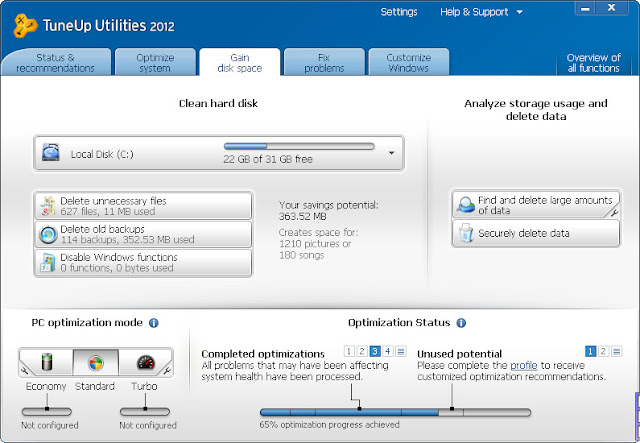The width and height of the screenshot is (640, 443).
Task: Click '22 GB of 31 GB free' text
Action: point(268,159)
